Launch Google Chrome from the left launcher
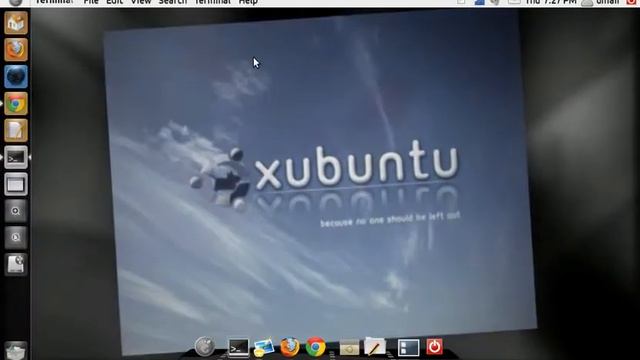 coord(16,104)
